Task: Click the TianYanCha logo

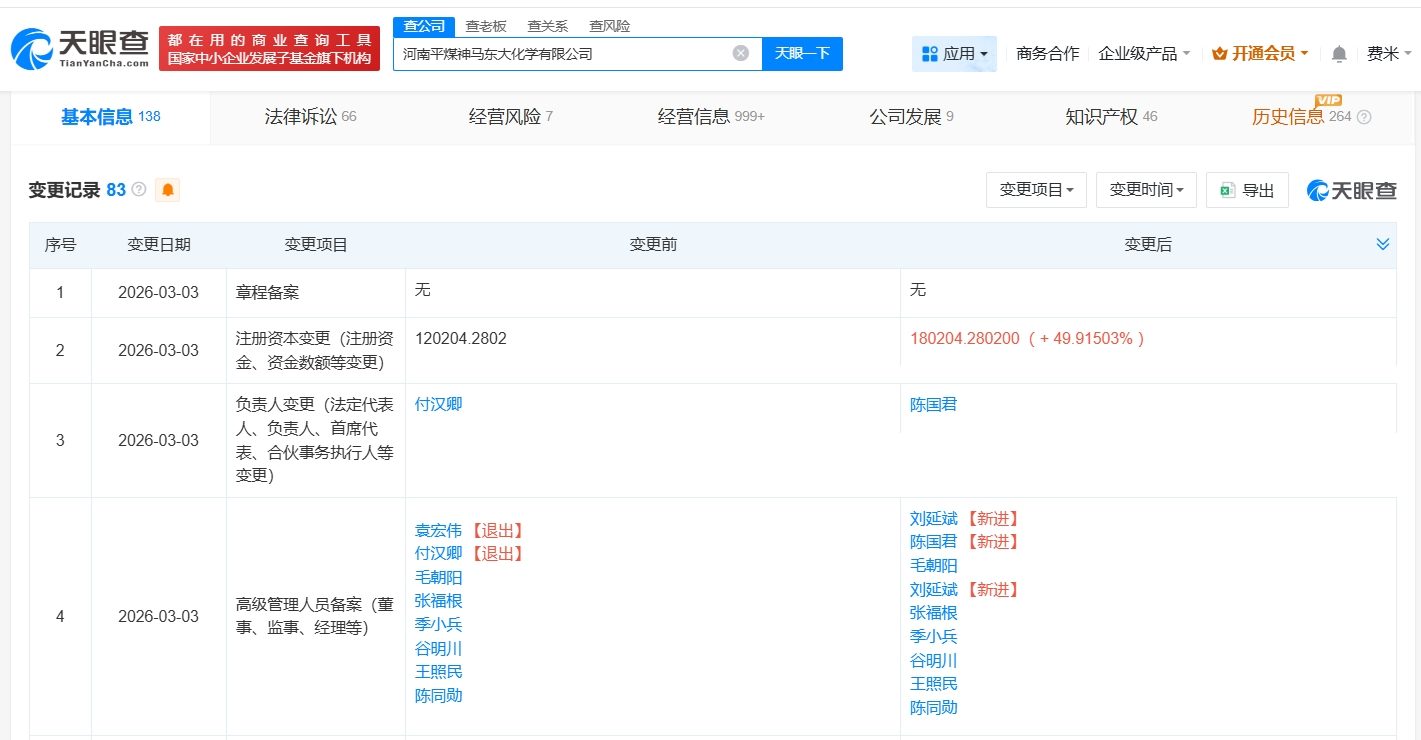Action: click(80, 47)
